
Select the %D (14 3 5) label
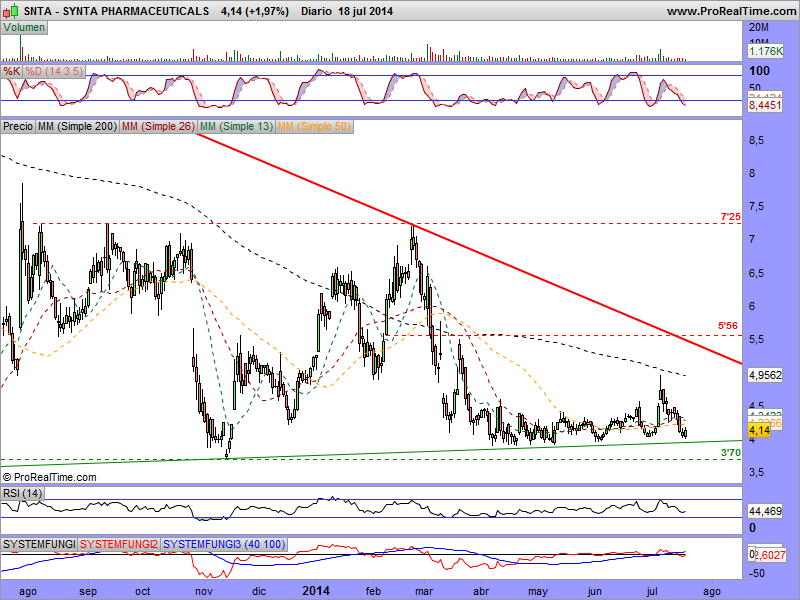click(54, 71)
